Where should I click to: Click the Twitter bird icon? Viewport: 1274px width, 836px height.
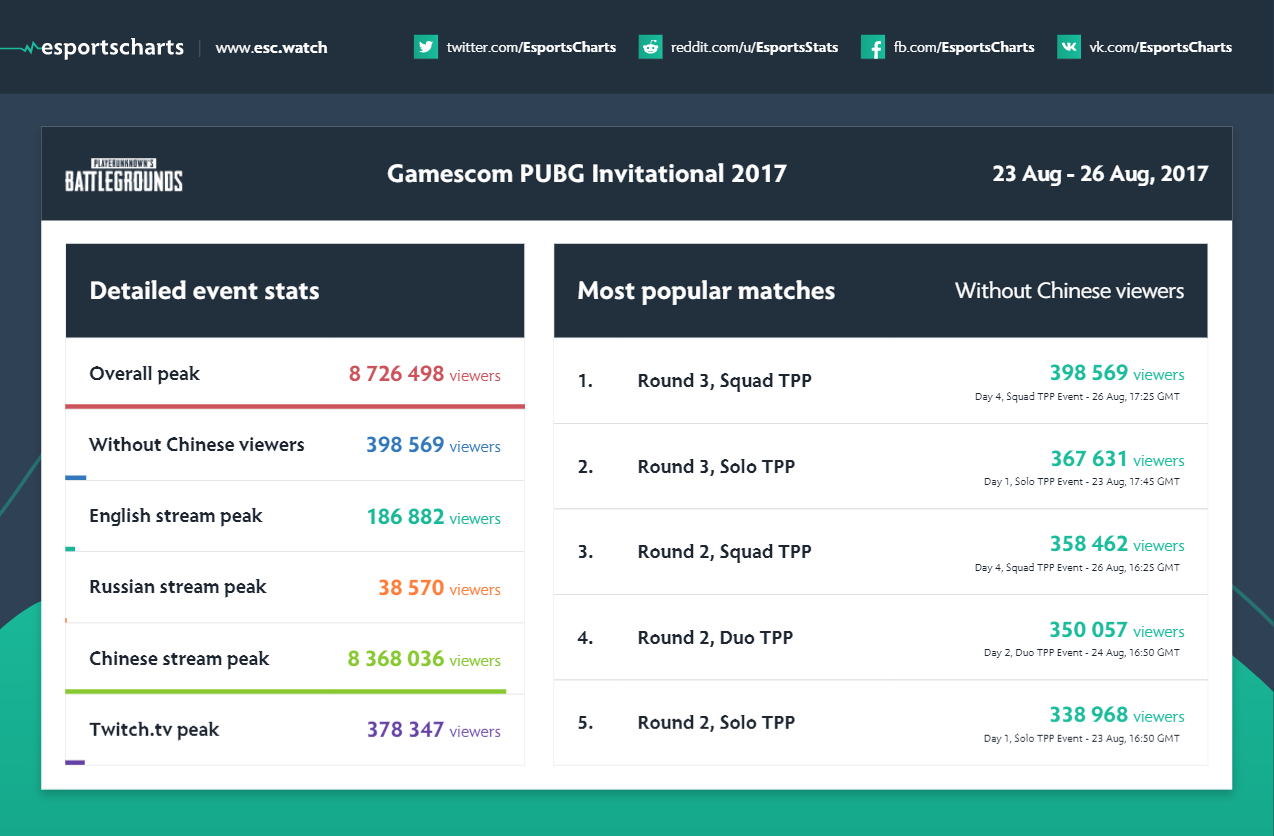point(426,47)
